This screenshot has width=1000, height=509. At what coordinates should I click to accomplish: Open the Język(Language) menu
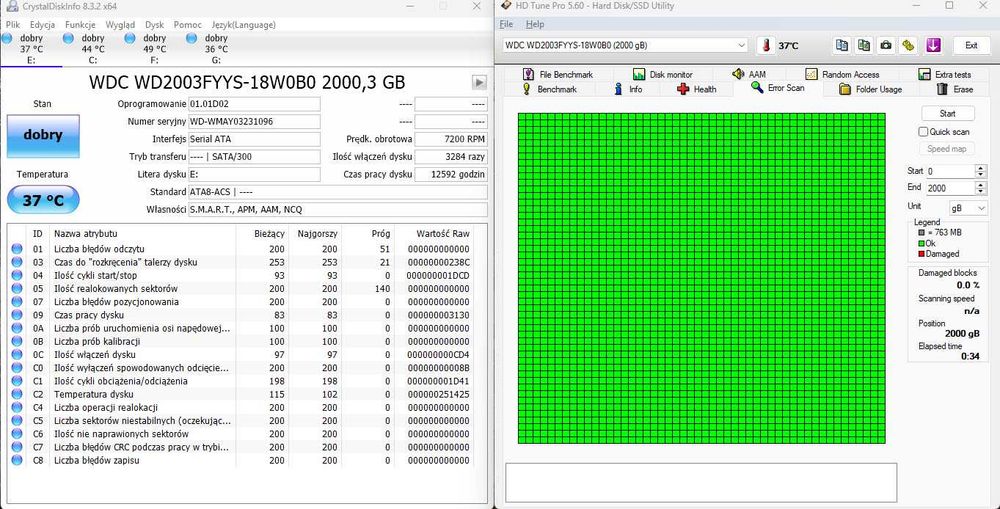[x=243, y=25]
